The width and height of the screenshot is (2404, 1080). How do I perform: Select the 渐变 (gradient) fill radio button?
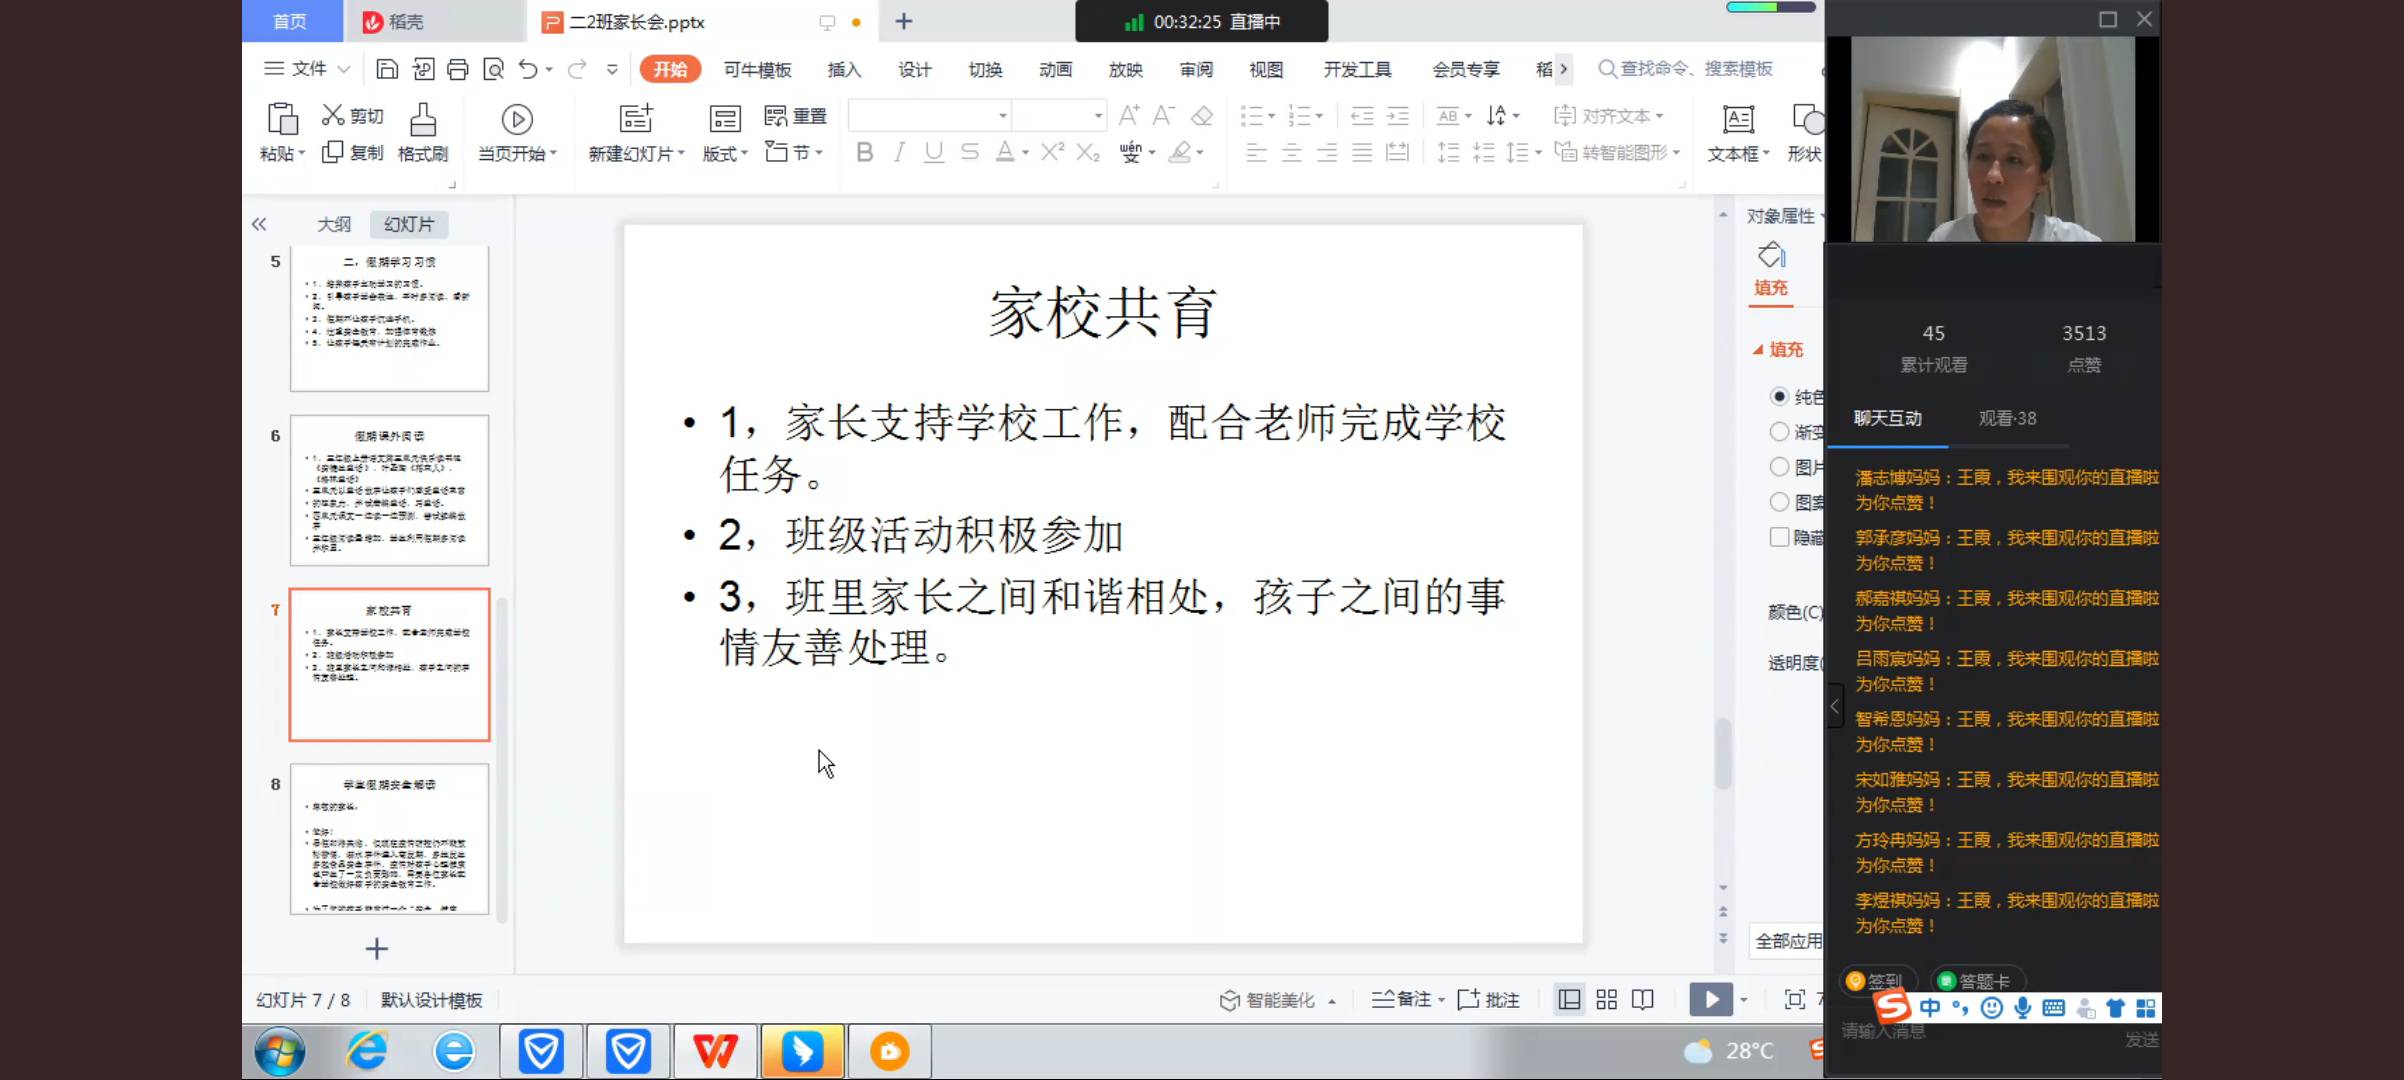[1779, 432]
